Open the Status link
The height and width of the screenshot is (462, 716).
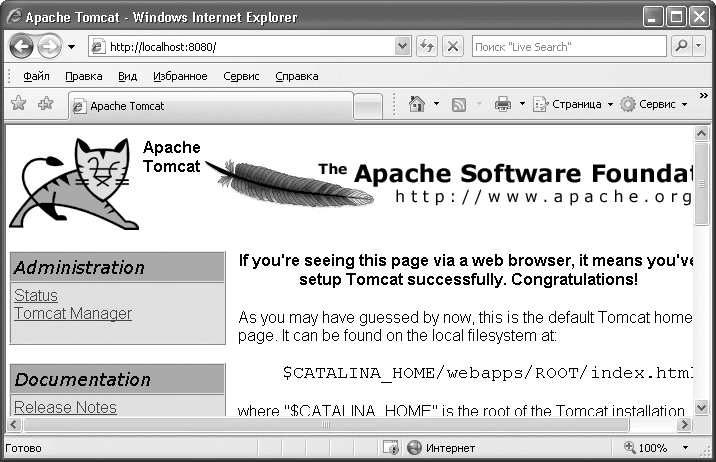point(36,295)
